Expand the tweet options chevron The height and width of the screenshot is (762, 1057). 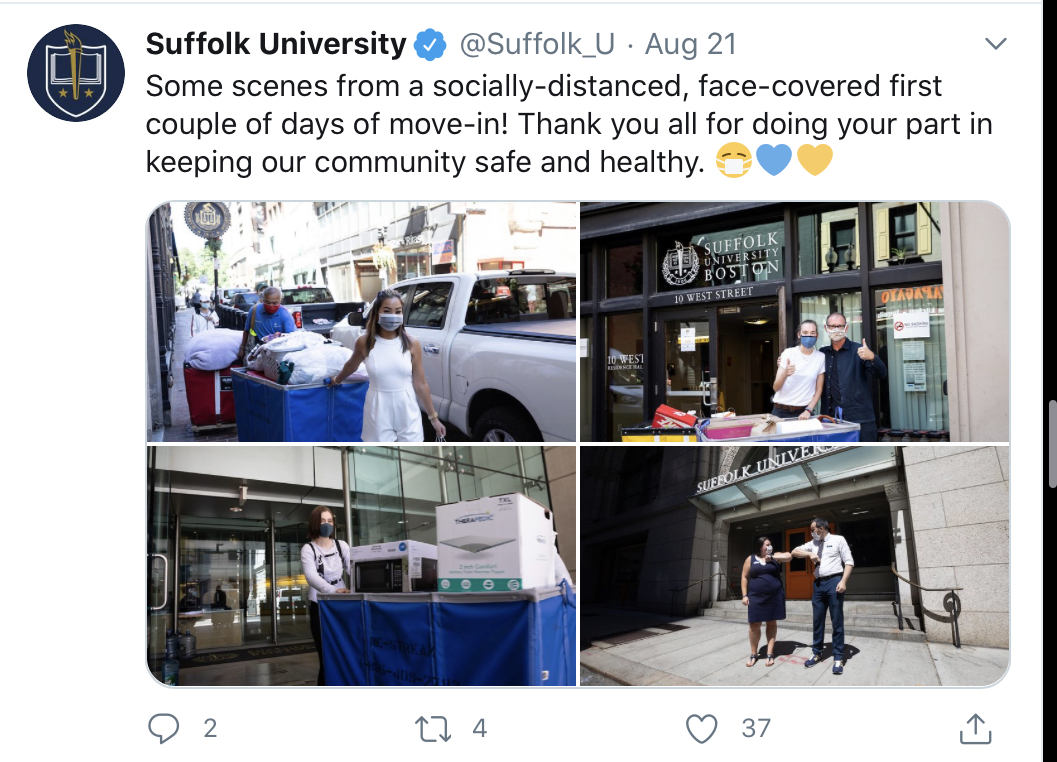(996, 44)
